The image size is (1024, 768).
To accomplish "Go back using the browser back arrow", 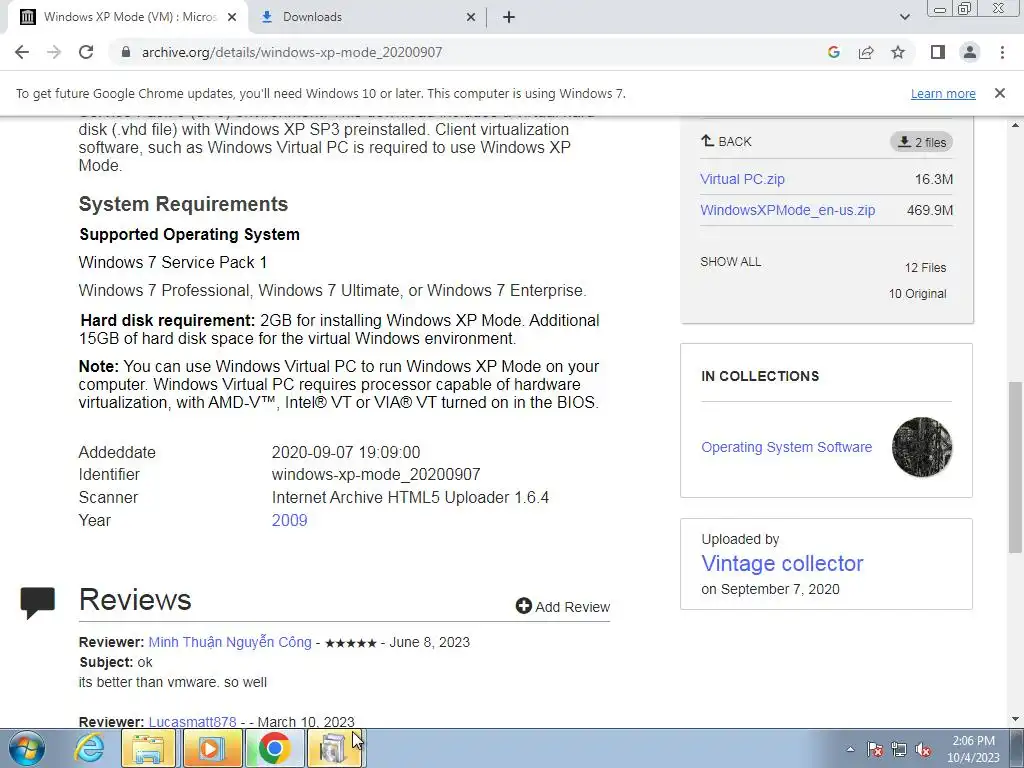I will click(22, 52).
